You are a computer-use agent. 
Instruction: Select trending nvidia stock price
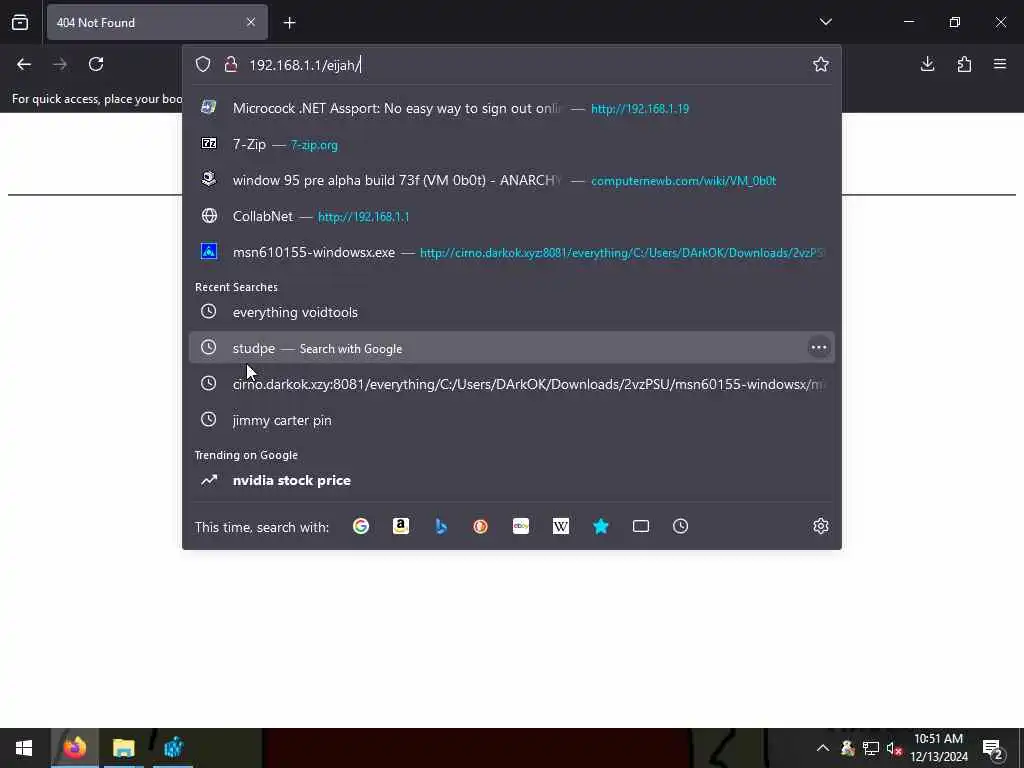(511, 480)
